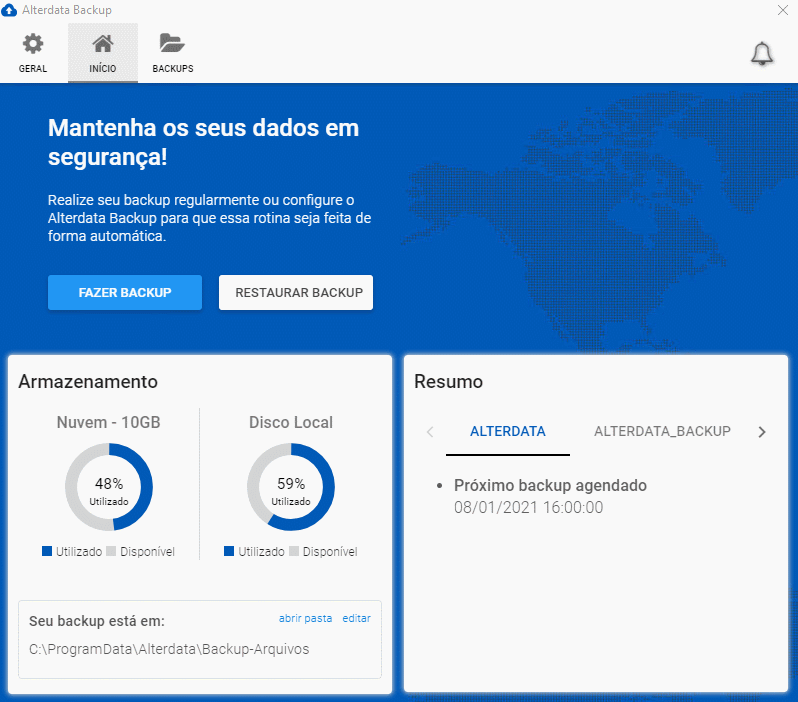This screenshot has width=798, height=702.
Task: Close the Alterdata Backup window
Action: pyautogui.click(x=783, y=10)
